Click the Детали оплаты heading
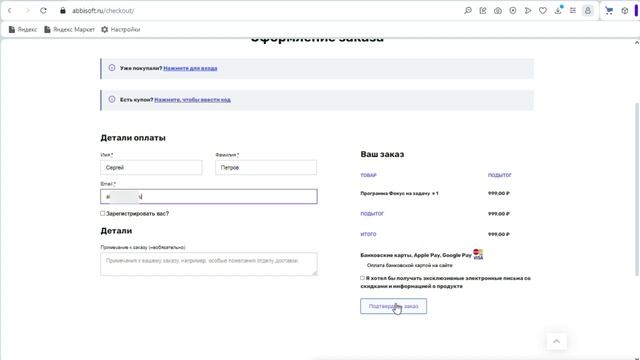This screenshot has width=640, height=360. (x=133, y=138)
